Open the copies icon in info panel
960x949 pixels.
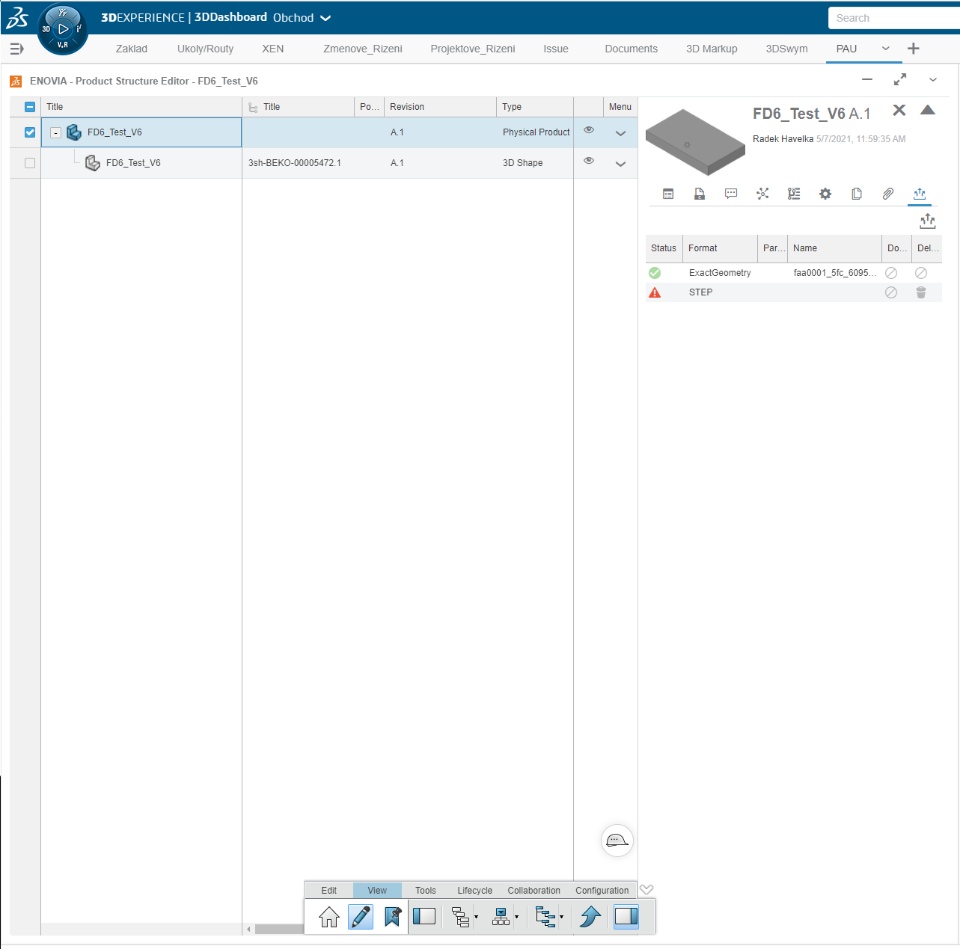857,194
